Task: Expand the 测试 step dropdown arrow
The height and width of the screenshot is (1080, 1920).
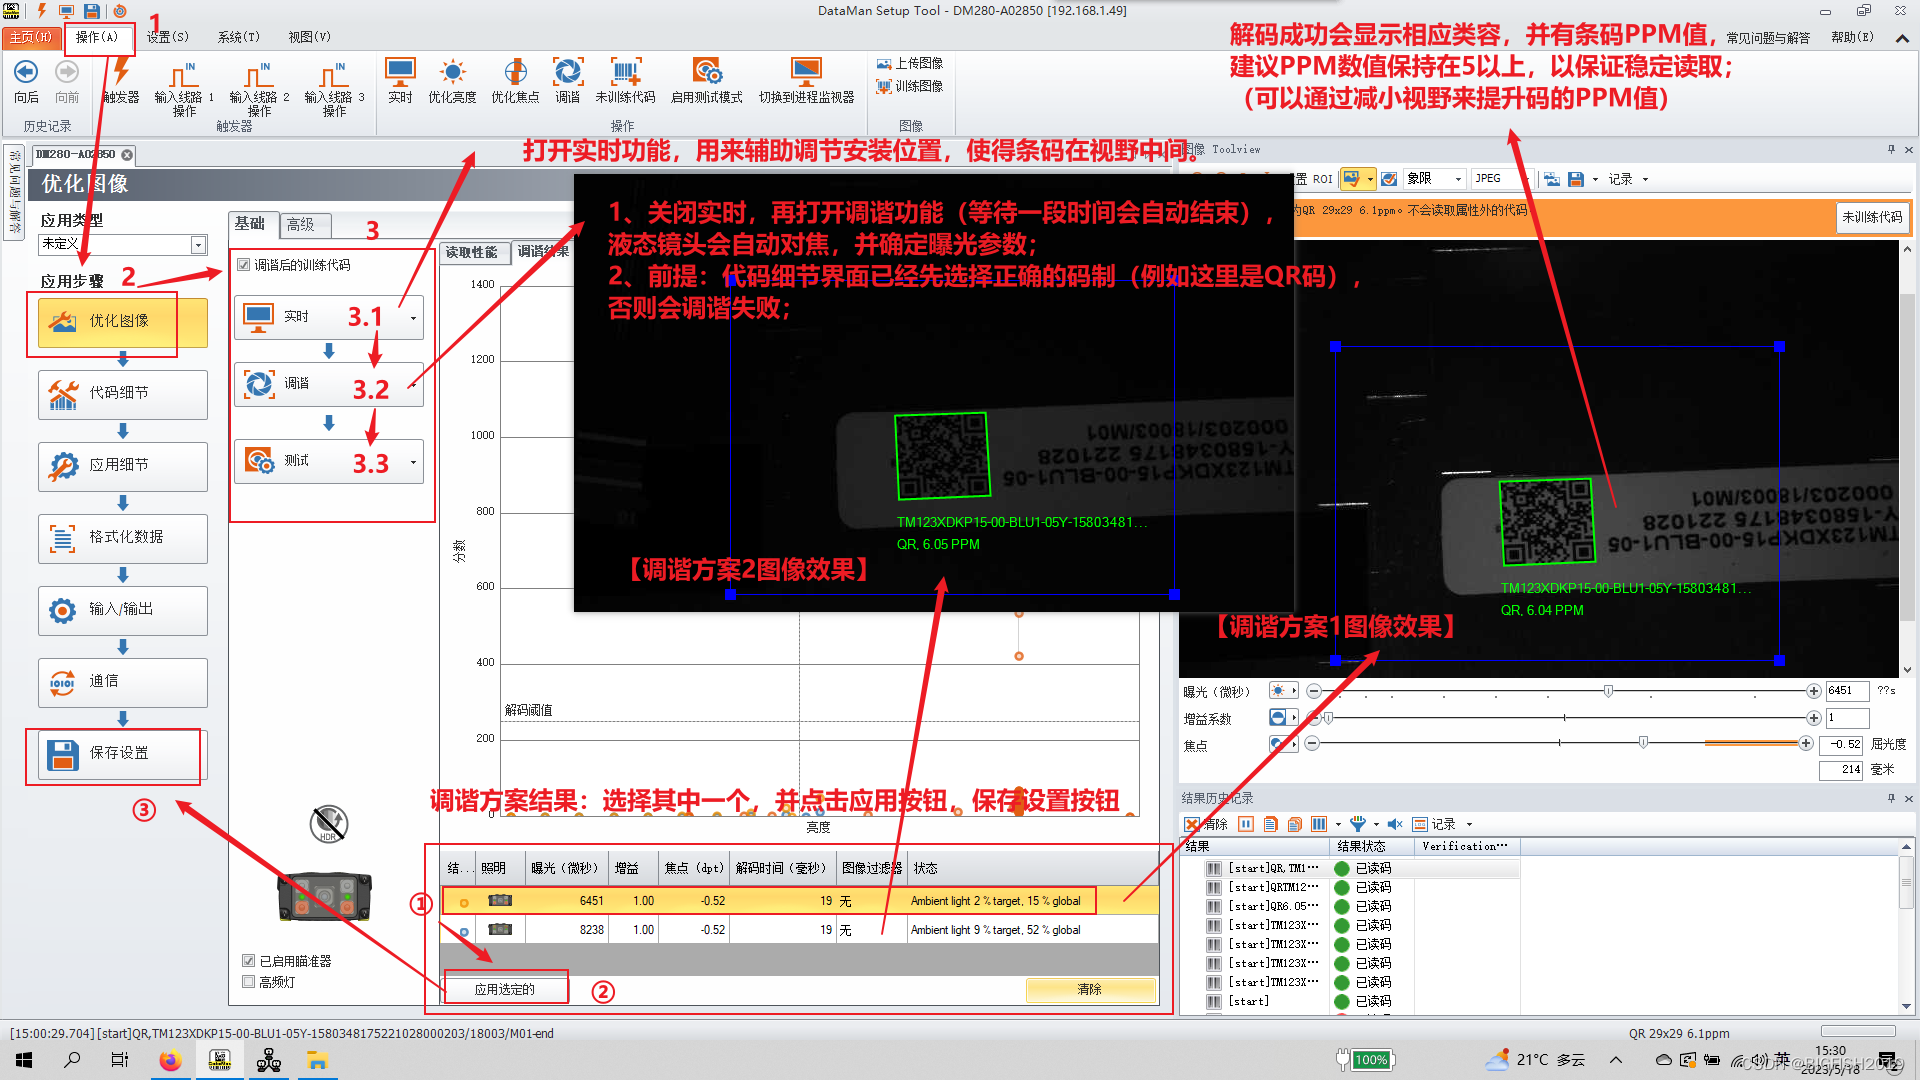Action: (x=413, y=461)
